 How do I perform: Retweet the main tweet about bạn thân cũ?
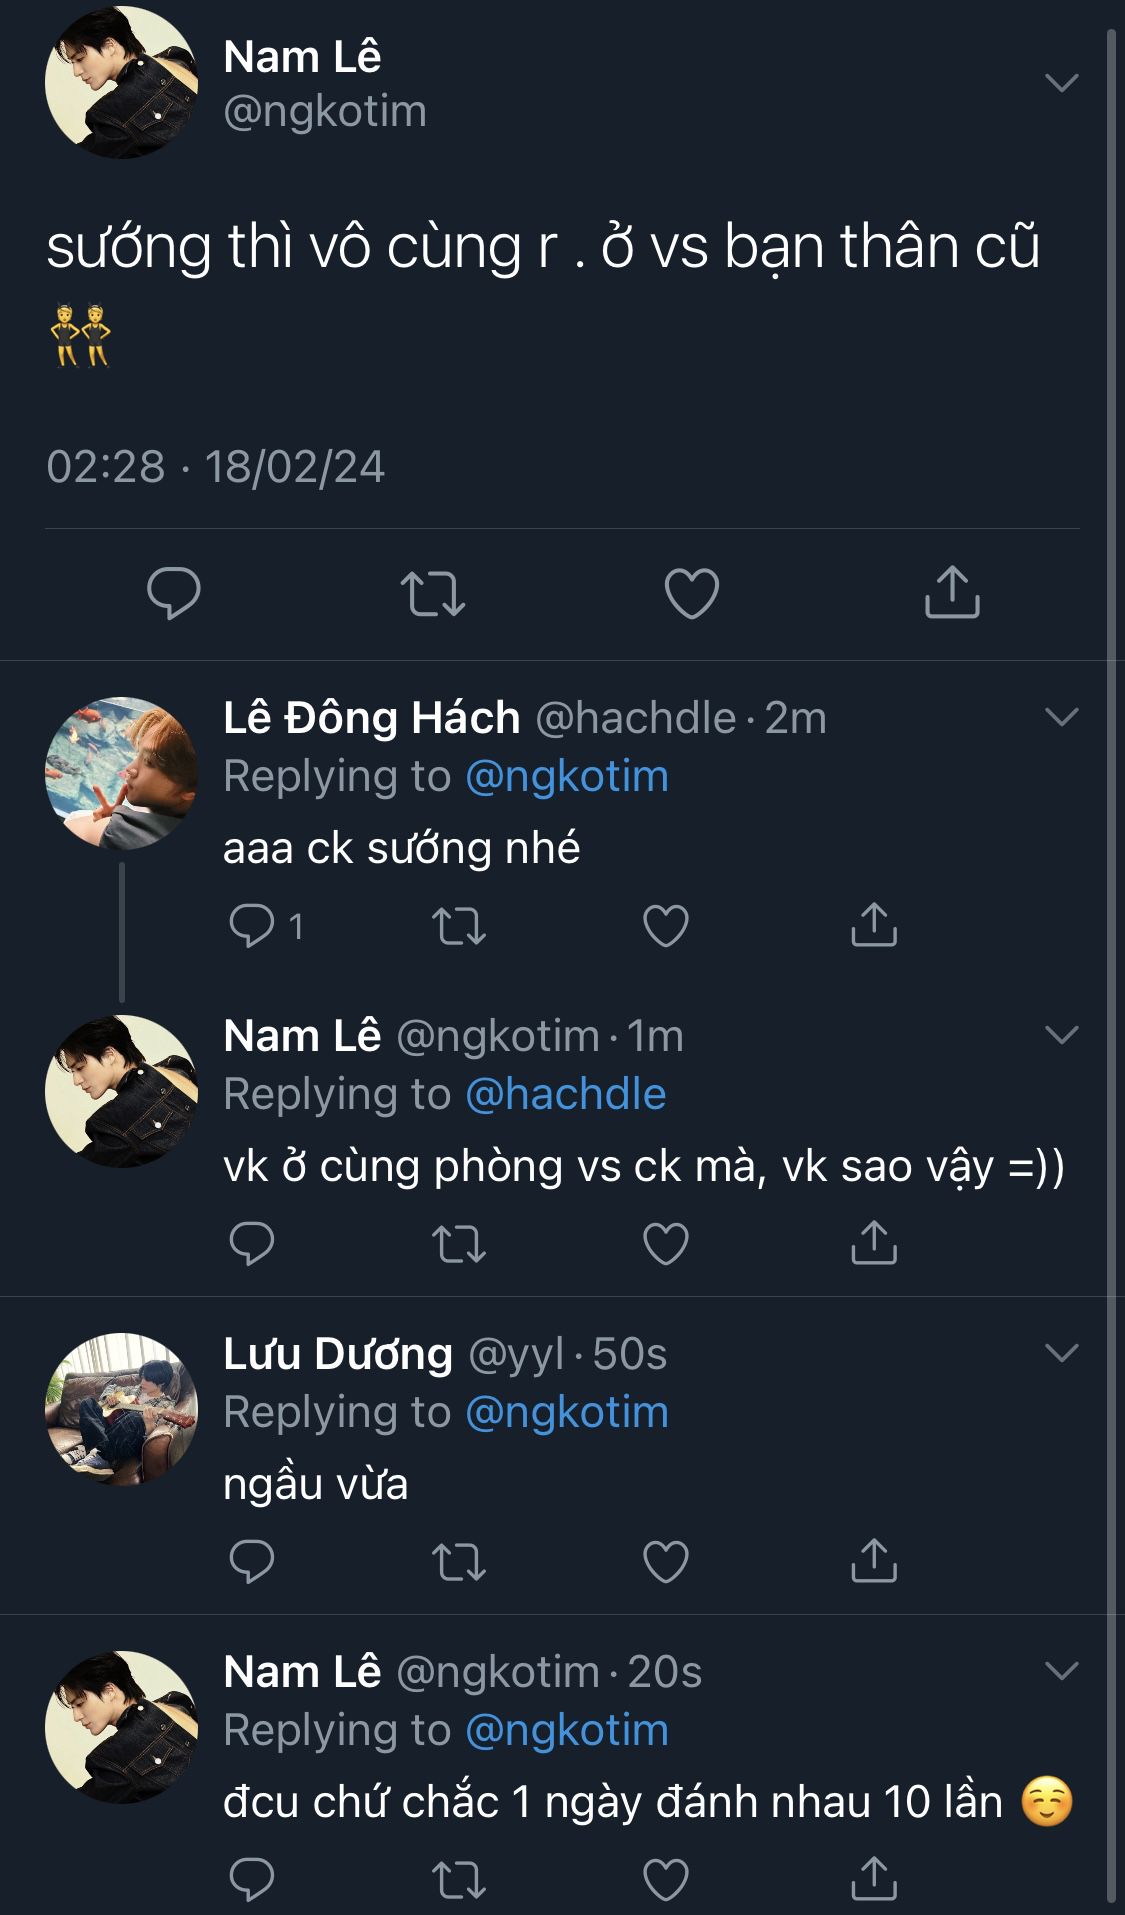click(x=432, y=593)
